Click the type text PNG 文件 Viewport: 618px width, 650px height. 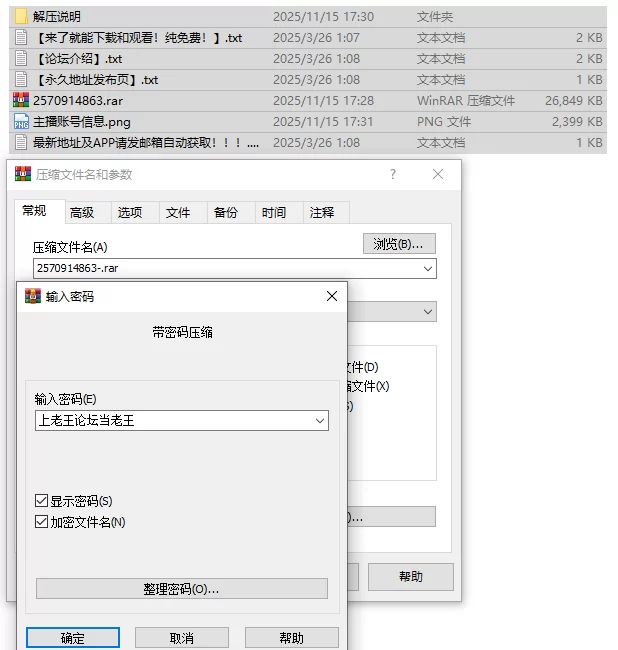pyautogui.click(x=444, y=122)
